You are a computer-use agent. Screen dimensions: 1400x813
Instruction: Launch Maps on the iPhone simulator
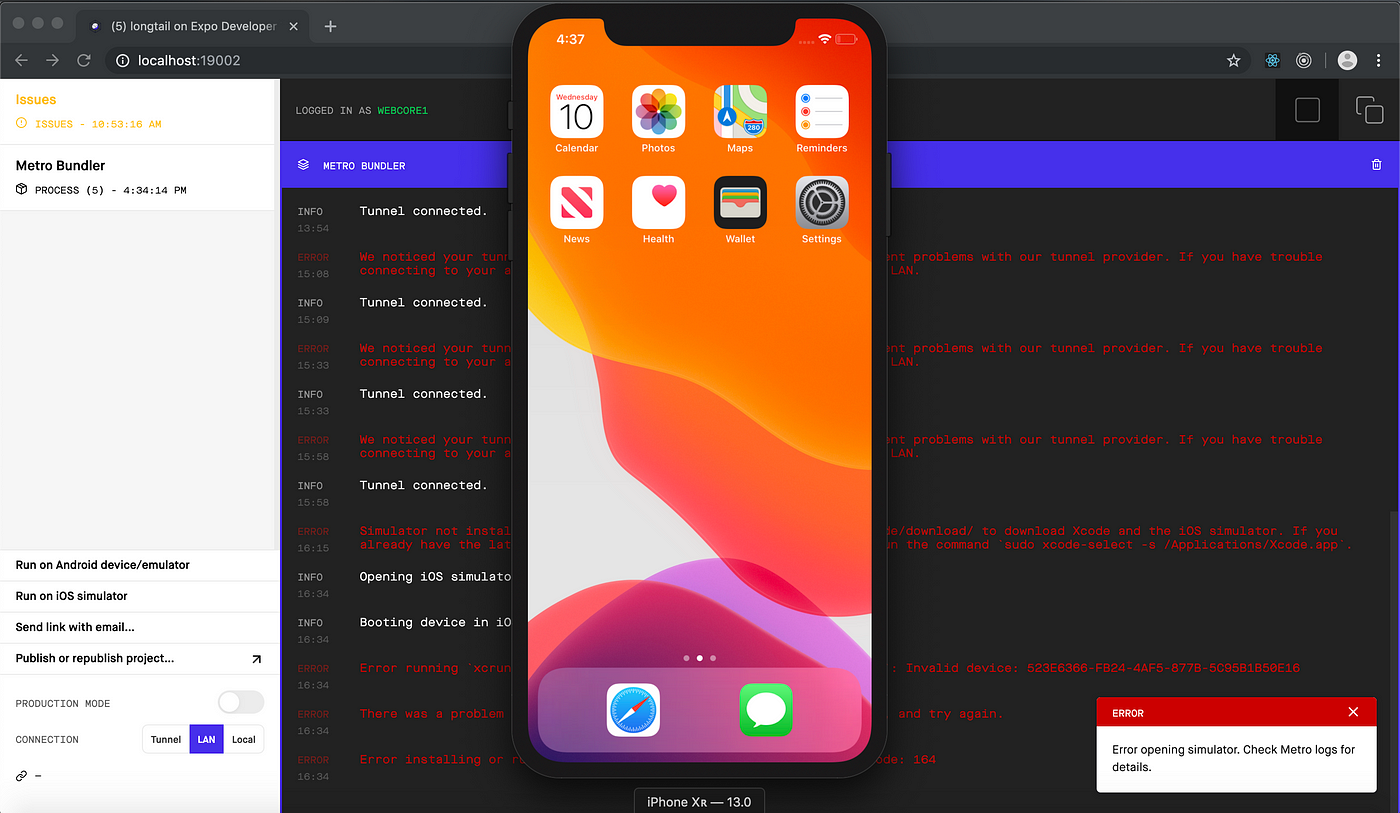click(740, 111)
